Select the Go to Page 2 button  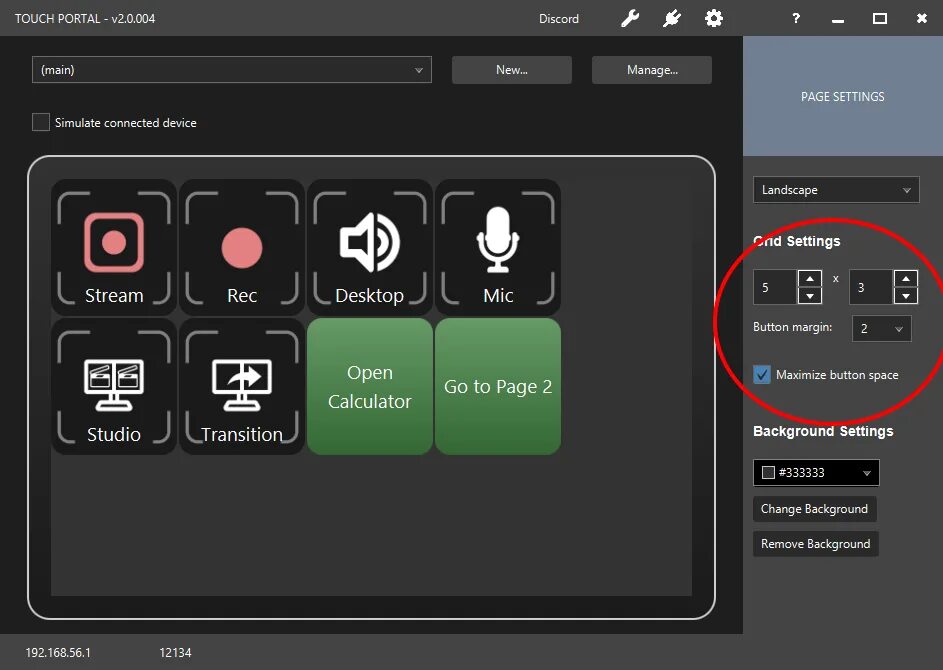[498, 386]
